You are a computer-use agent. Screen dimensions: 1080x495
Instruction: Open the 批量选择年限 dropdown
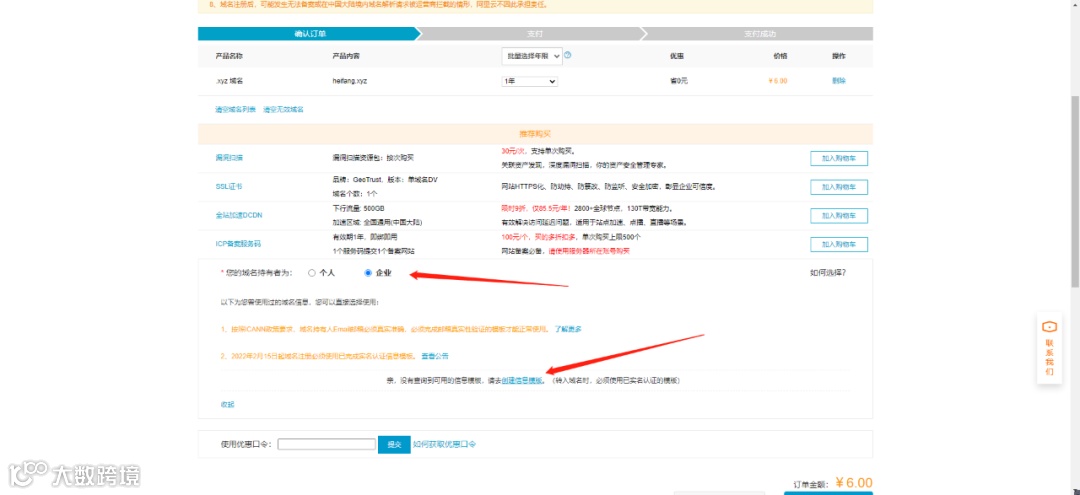tap(532, 56)
